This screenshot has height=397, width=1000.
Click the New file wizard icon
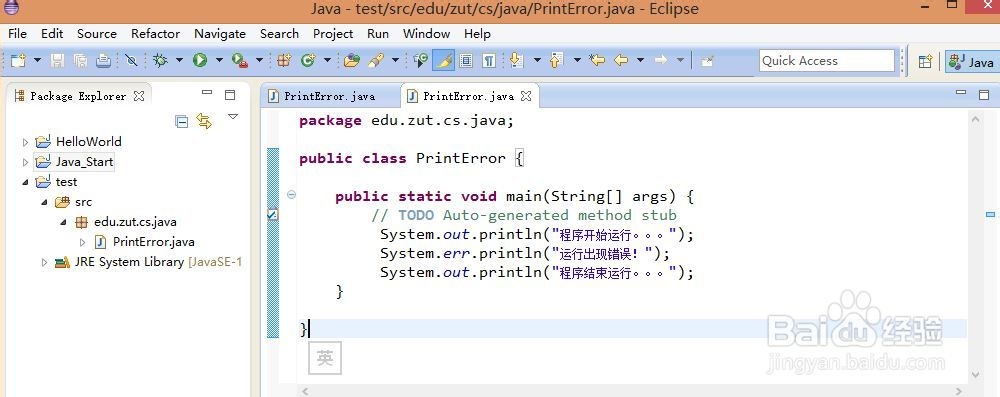point(18,61)
